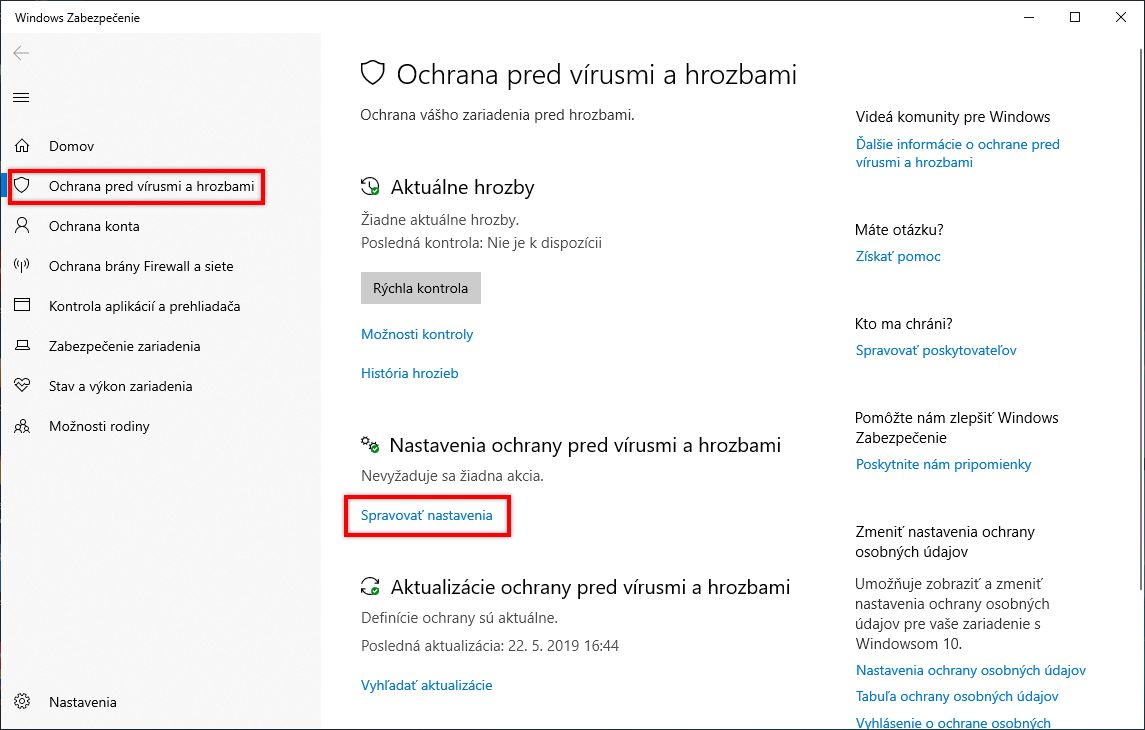1145x730 pixels.
Task: Open Poskytnite nám pripomienky link
Action: pyautogui.click(x=943, y=464)
